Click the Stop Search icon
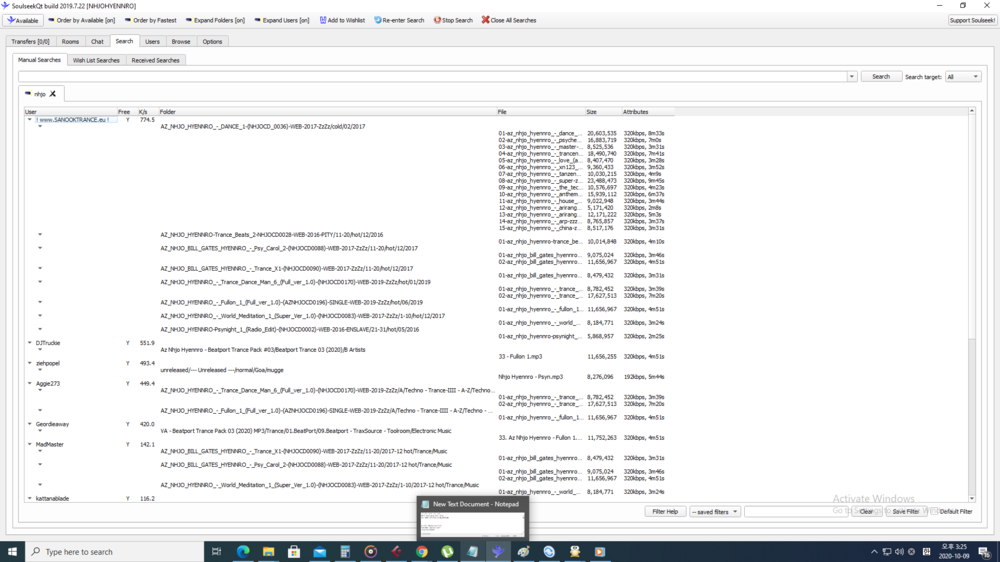The height and width of the screenshot is (562, 1000). coord(437,20)
